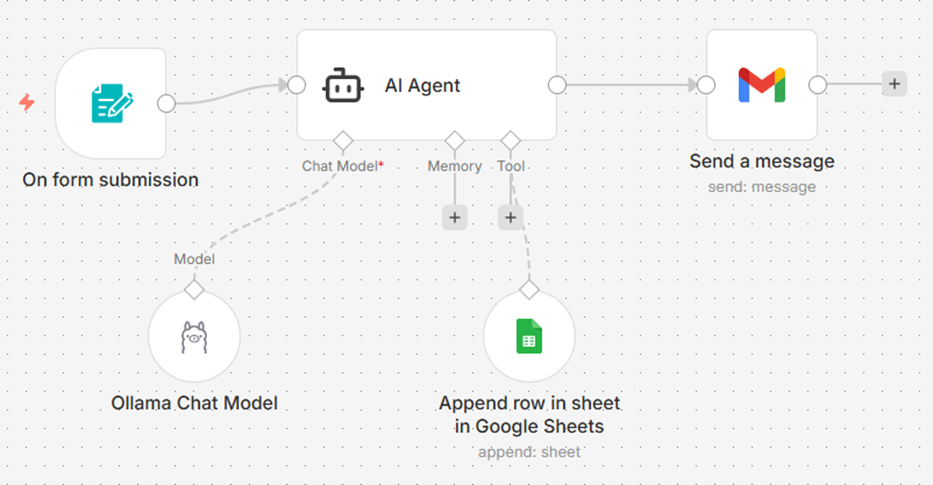Select the Gmail Send a message node
Image resolution: width=933 pixels, height=485 pixels.
coord(761,85)
